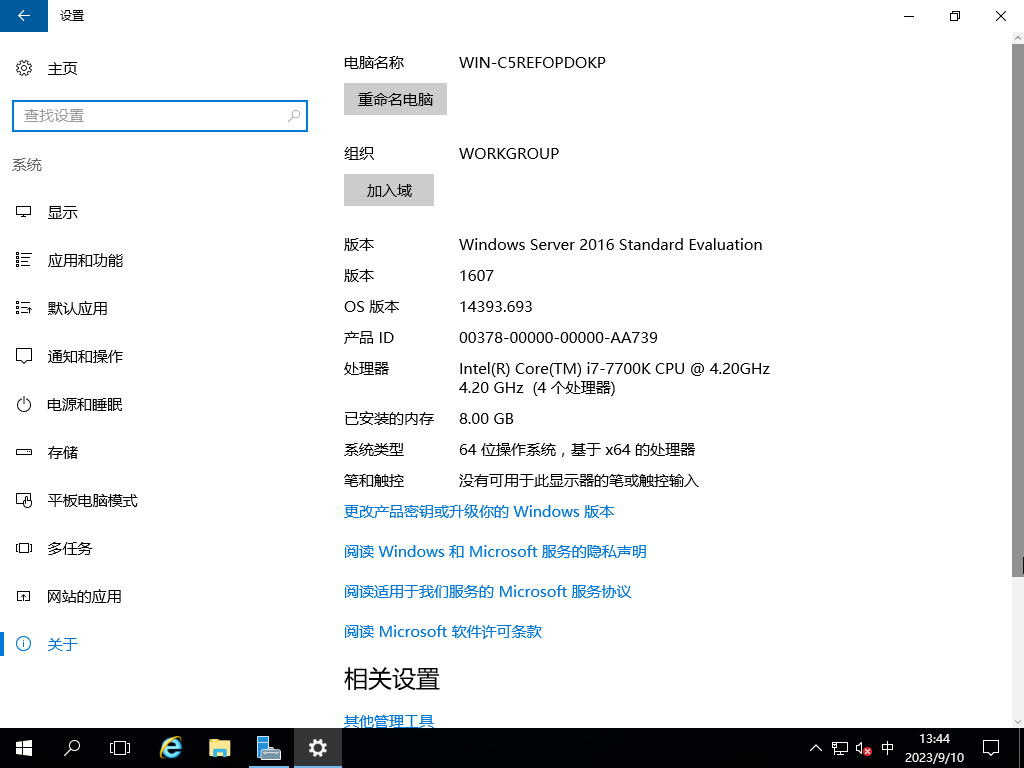This screenshot has height=768, width=1024.
Task: Click the 8.00 GB installed memory value
Action: coord(487,419)
